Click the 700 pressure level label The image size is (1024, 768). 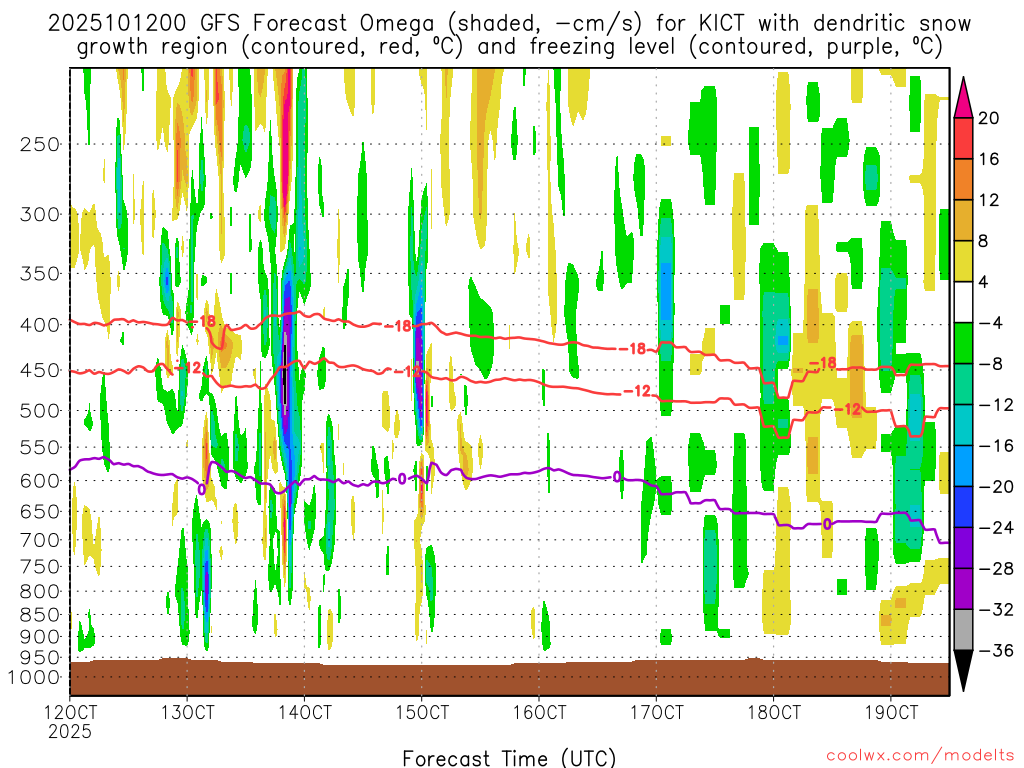[x=40, y=540]
